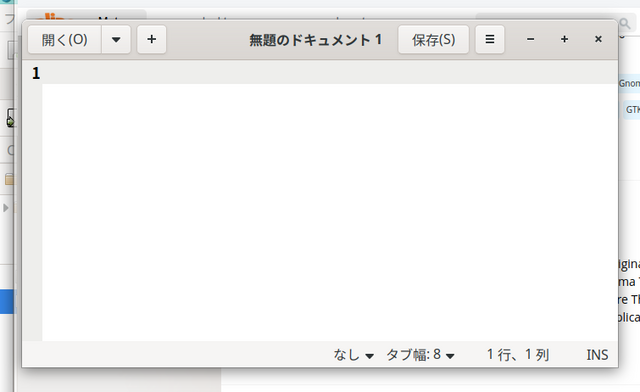Viewport: 640px width, 392px height.
Task: Create a new document with the plus icon
Action: [x=151, y=40]
